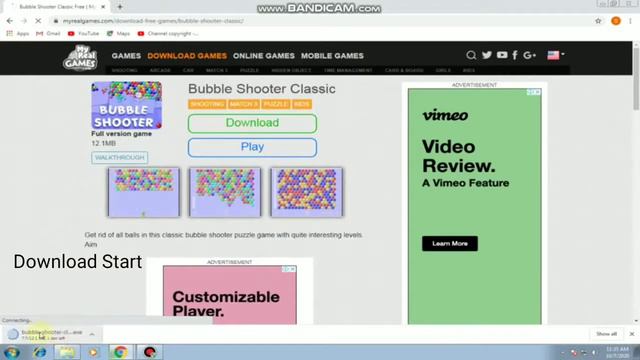
Task: Click the address bar URL field
Action: tap(322, 21)
